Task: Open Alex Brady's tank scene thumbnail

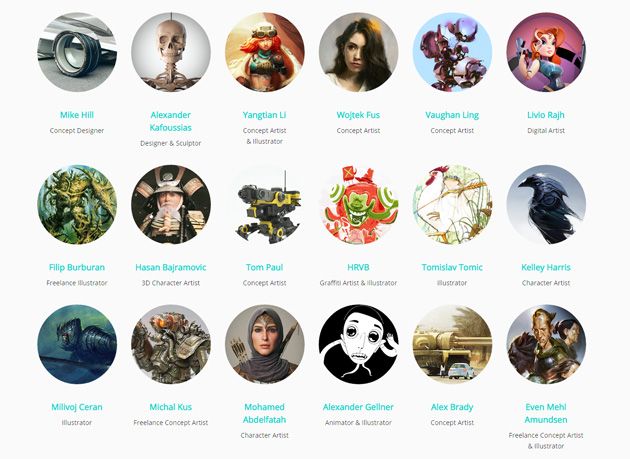Action: pyautogui.click(x=452, y=344)
